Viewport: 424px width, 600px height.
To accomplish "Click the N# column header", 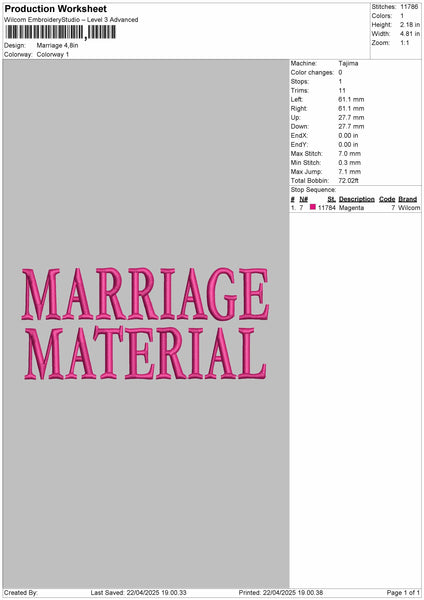I will click(303, 199).
